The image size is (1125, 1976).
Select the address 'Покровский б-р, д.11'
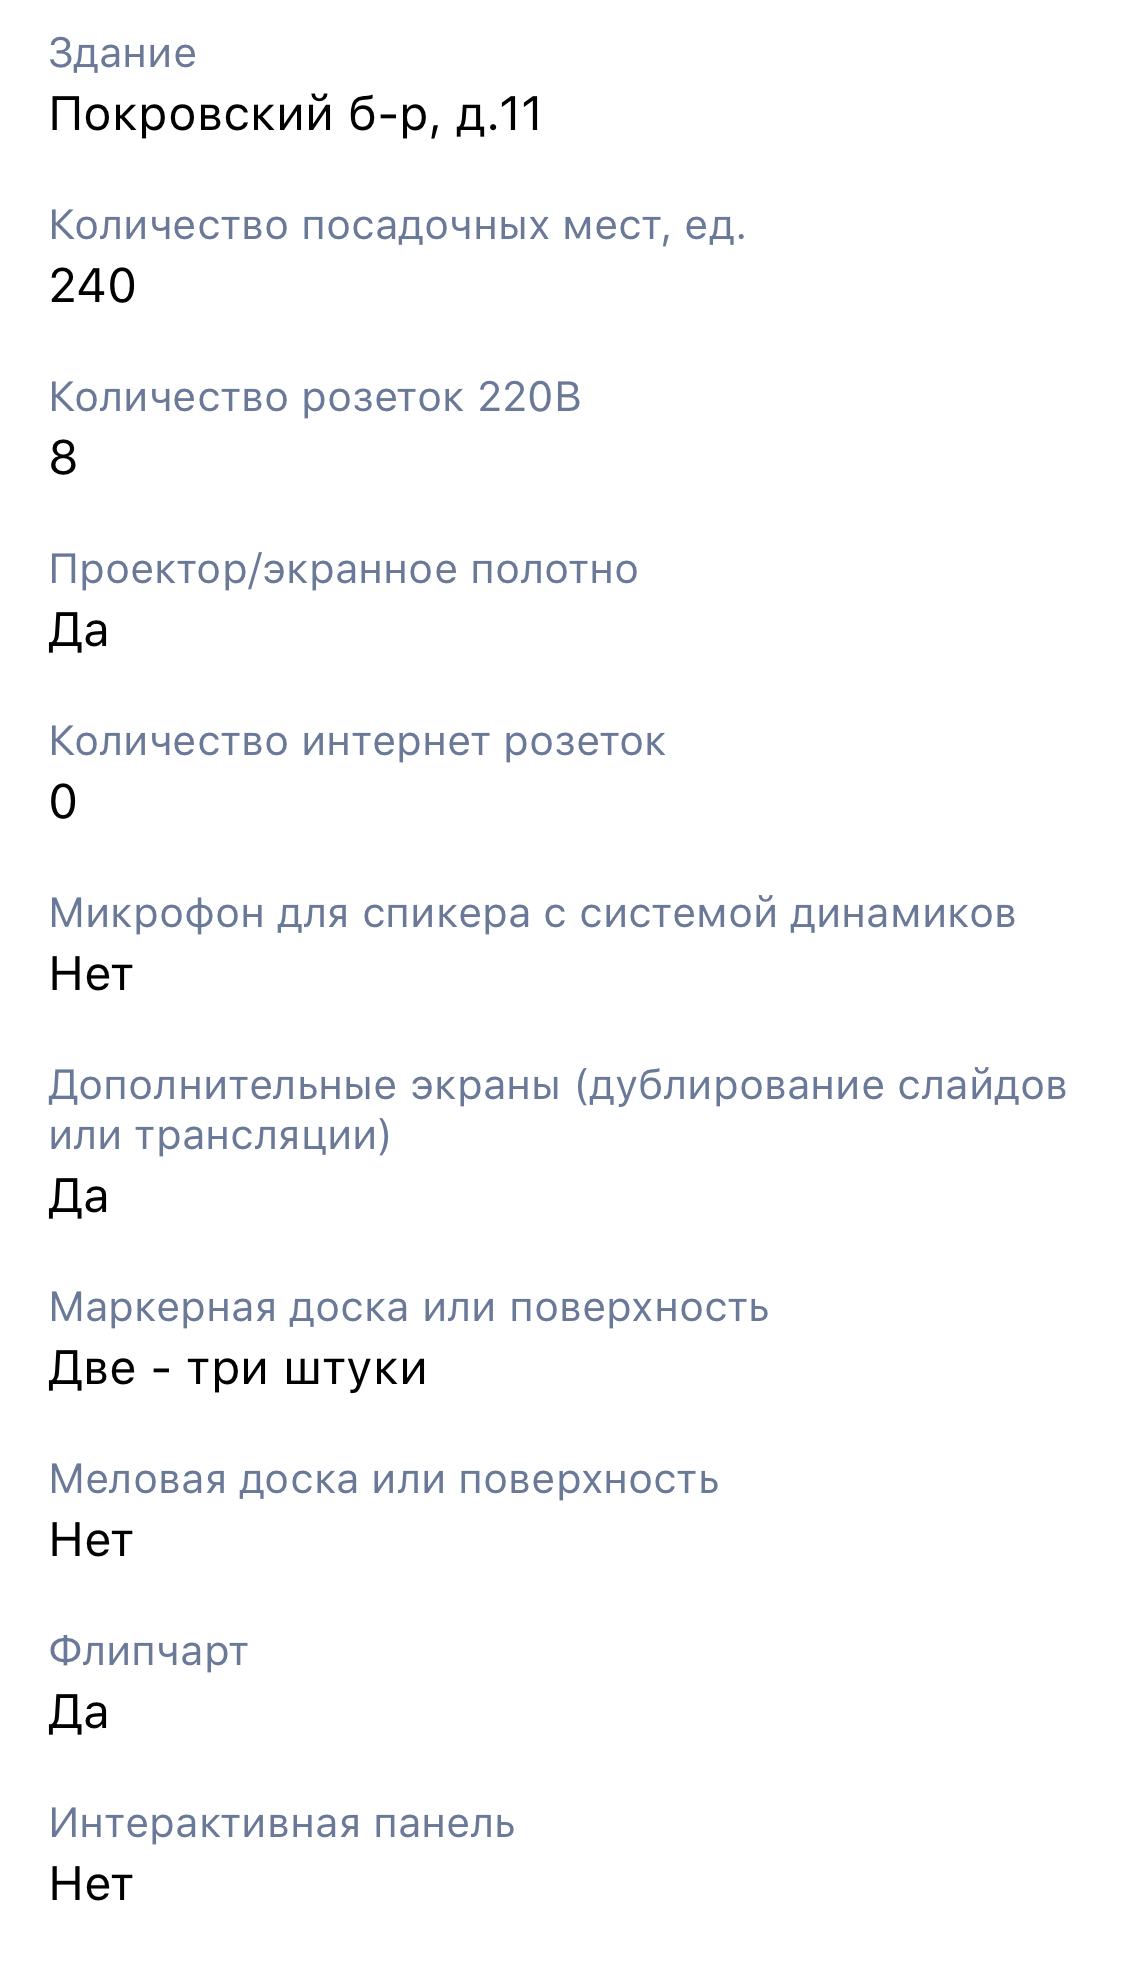tap(295, 114)
